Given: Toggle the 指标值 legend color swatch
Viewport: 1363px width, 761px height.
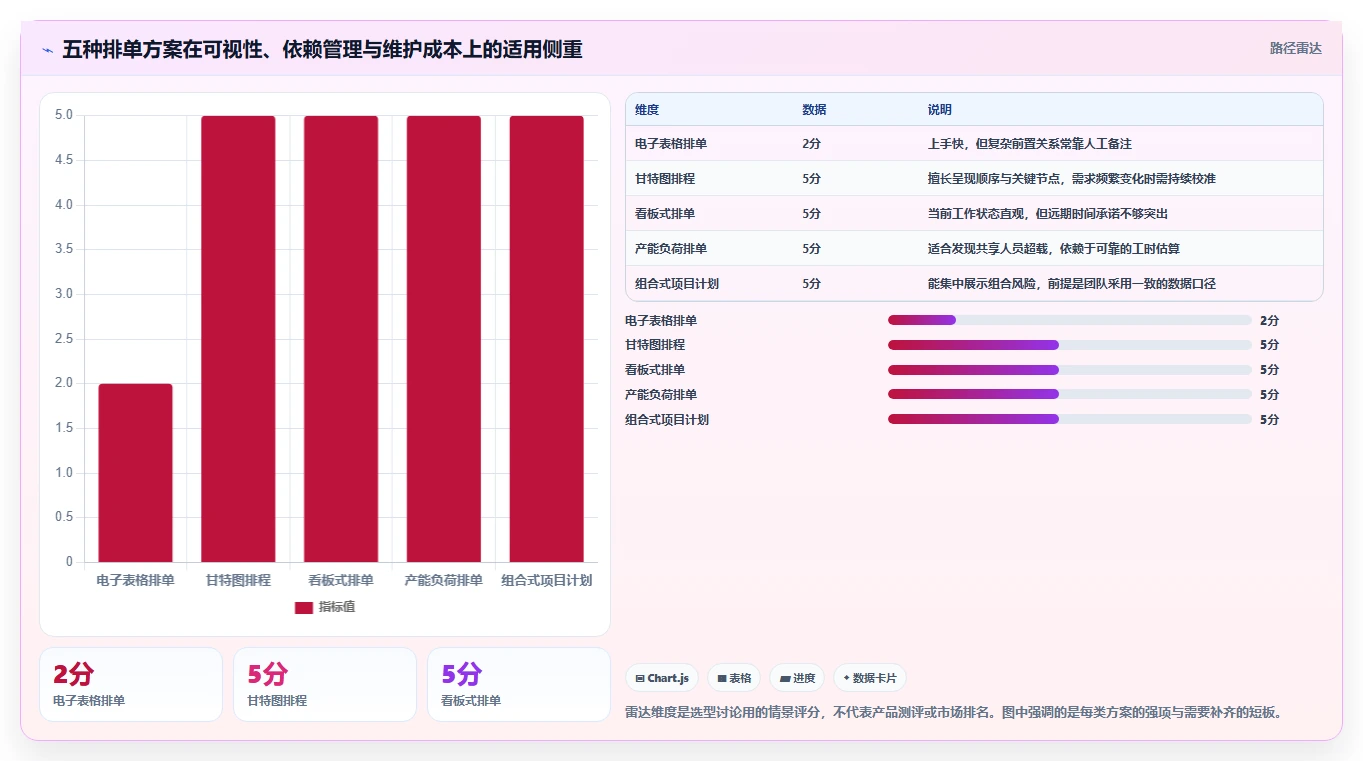Looking at the screenshot, I should [x=304, y=607].
